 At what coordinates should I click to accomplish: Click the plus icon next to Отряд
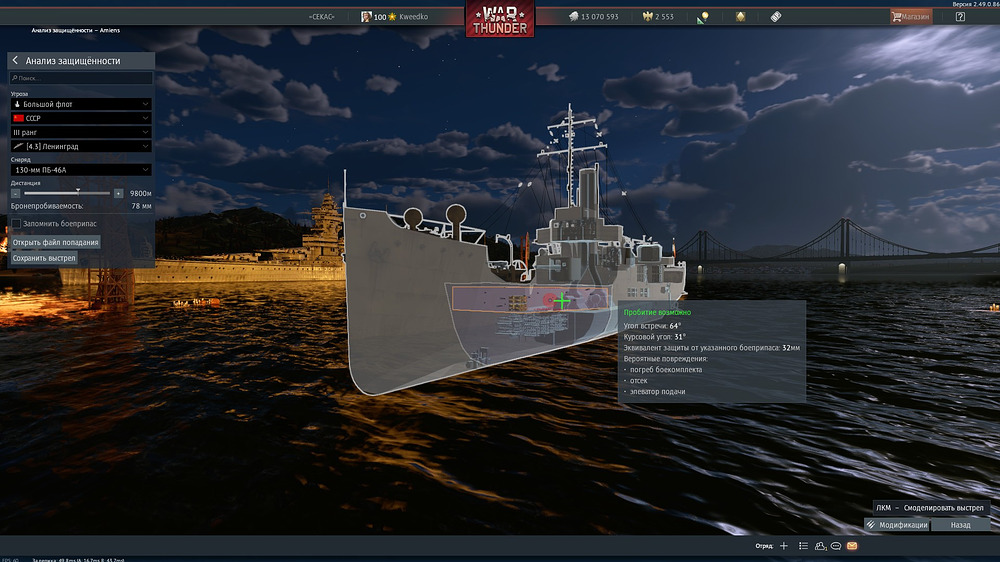pos(784,546)
